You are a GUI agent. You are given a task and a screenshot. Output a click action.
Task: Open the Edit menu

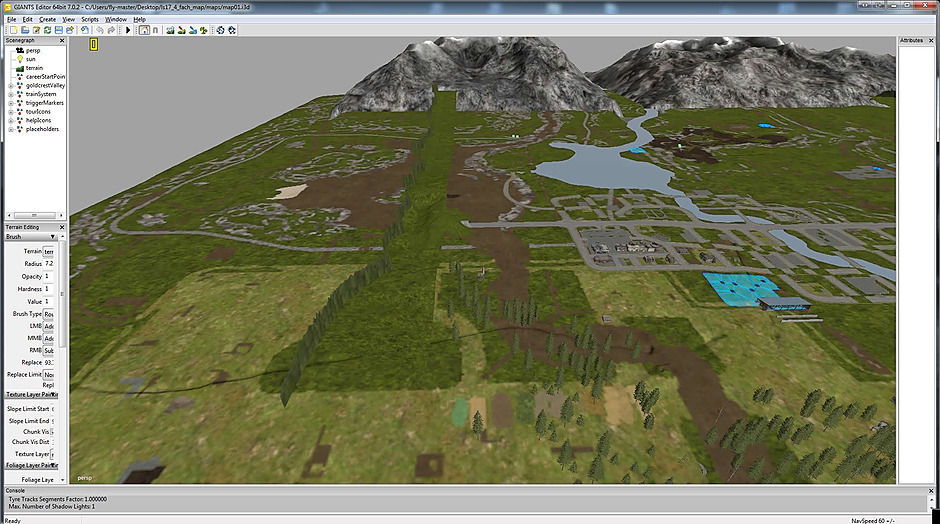(x=28, y=19)
